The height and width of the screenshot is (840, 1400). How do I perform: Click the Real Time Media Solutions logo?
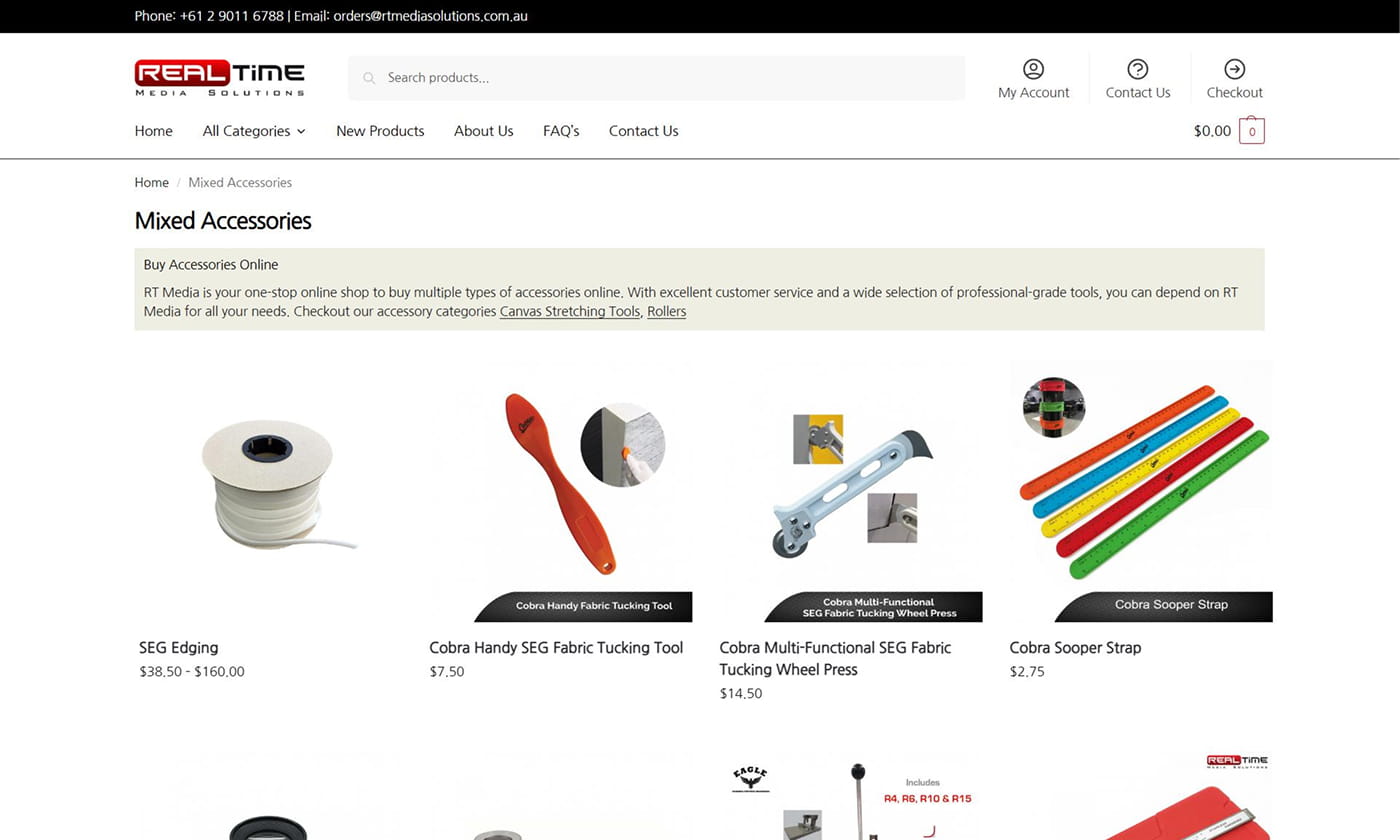220,78
